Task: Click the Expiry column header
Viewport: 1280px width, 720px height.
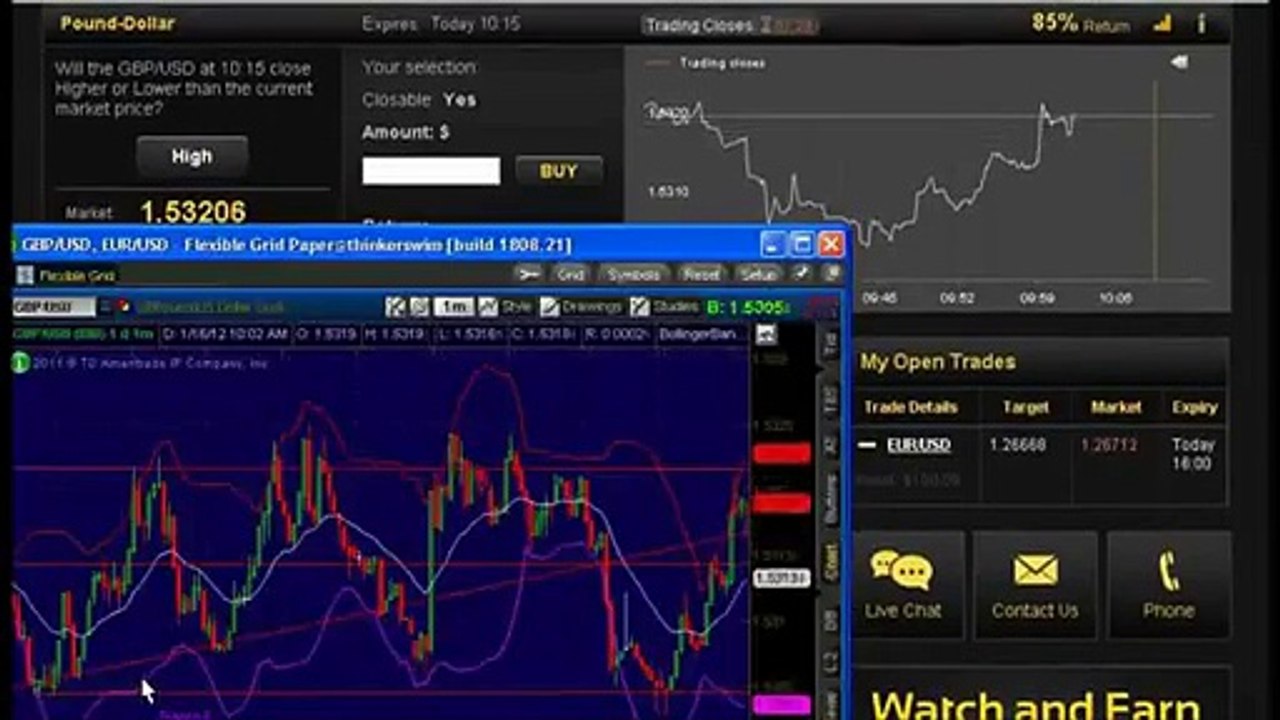Action: click(x=1195, y=407)
